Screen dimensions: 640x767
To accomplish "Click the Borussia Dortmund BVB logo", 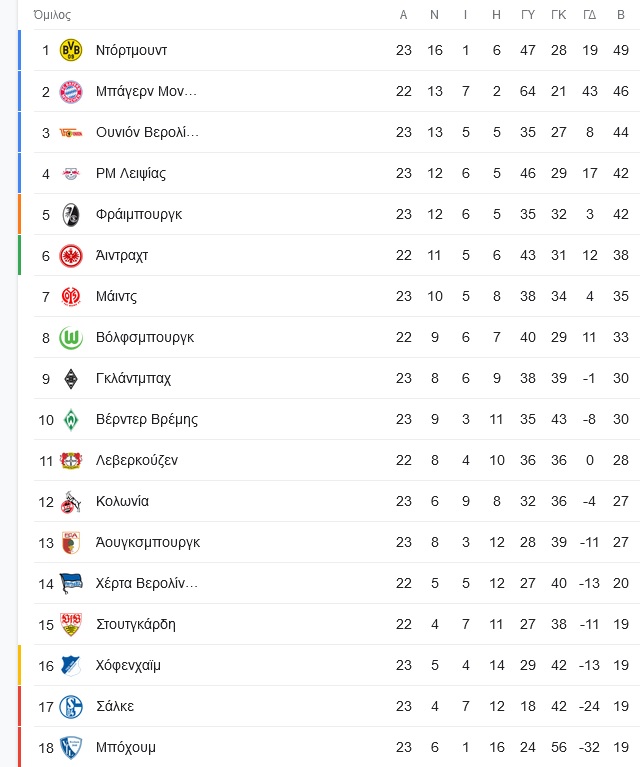I will 71,50.
